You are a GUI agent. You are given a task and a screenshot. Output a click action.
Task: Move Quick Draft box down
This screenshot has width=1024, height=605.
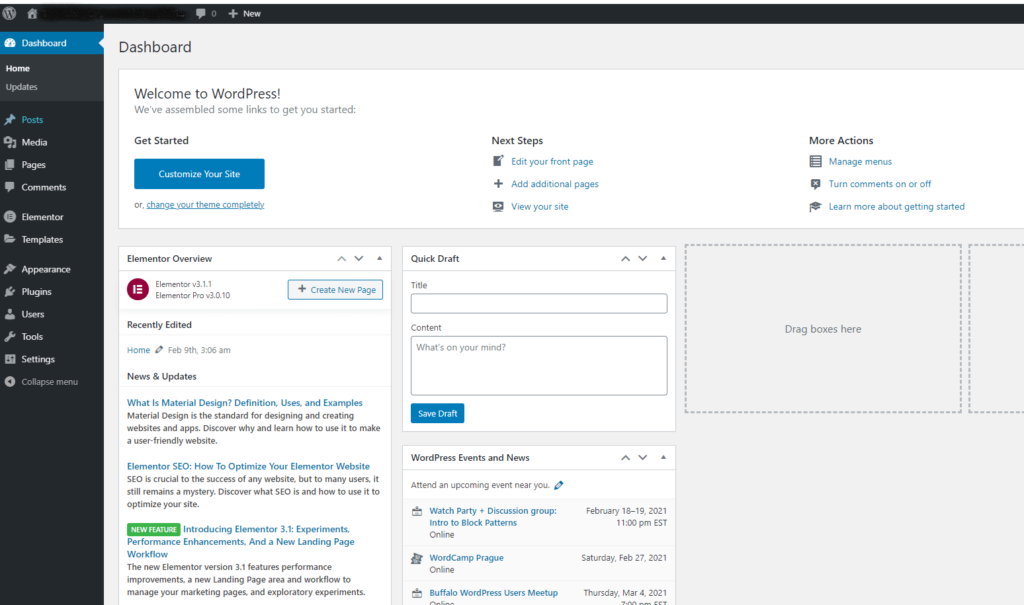pyautogui.click(x=643, y=259)
